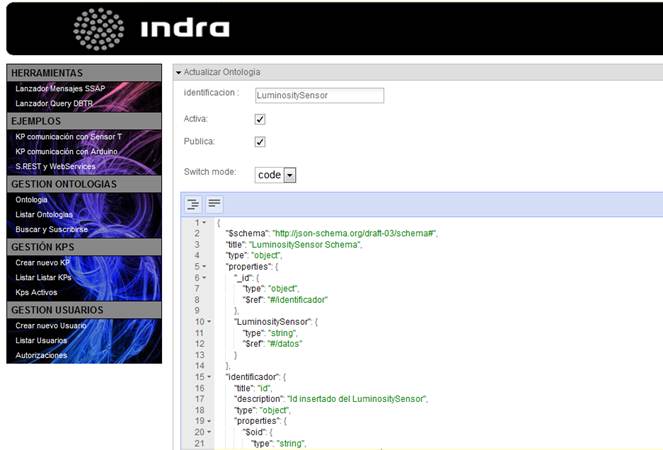Image resolution: width=663 pixels, height=450 pixels.
Task: Click the compact JSON icon in editor toolbar
Action: (214, 204)
